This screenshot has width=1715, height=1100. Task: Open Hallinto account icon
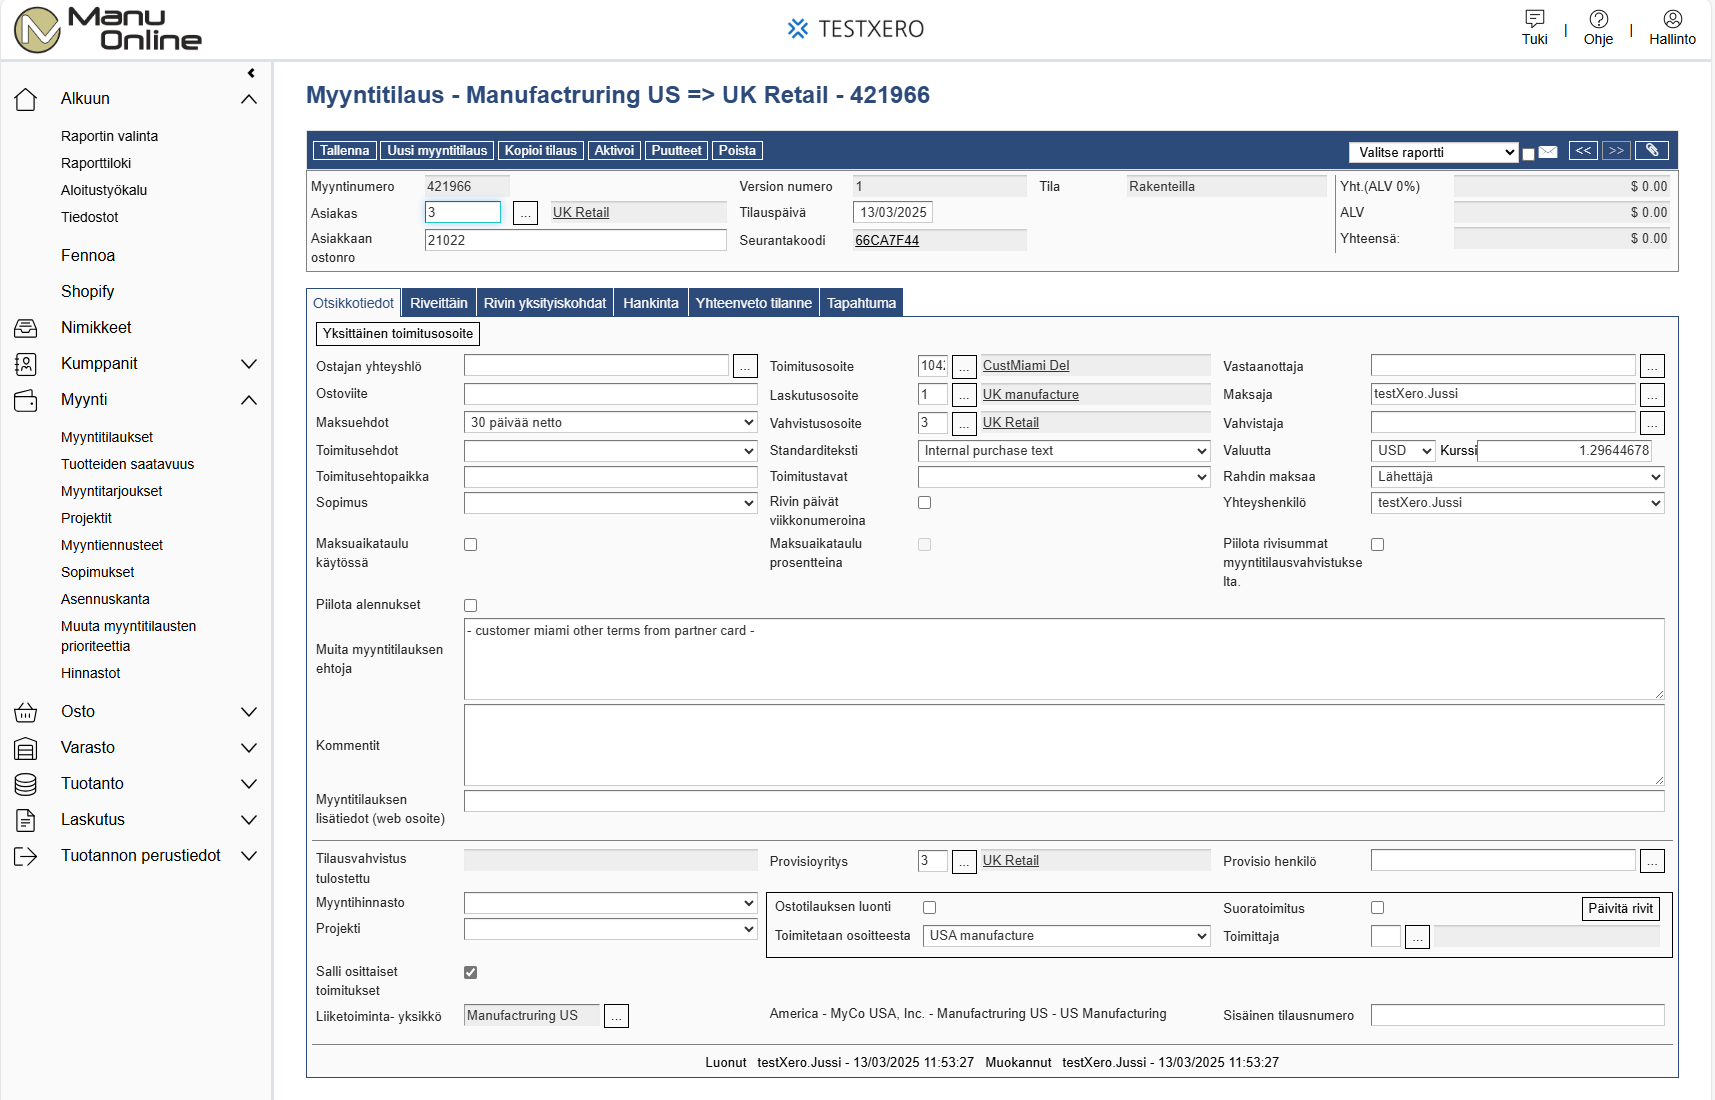click(1672, 19)
